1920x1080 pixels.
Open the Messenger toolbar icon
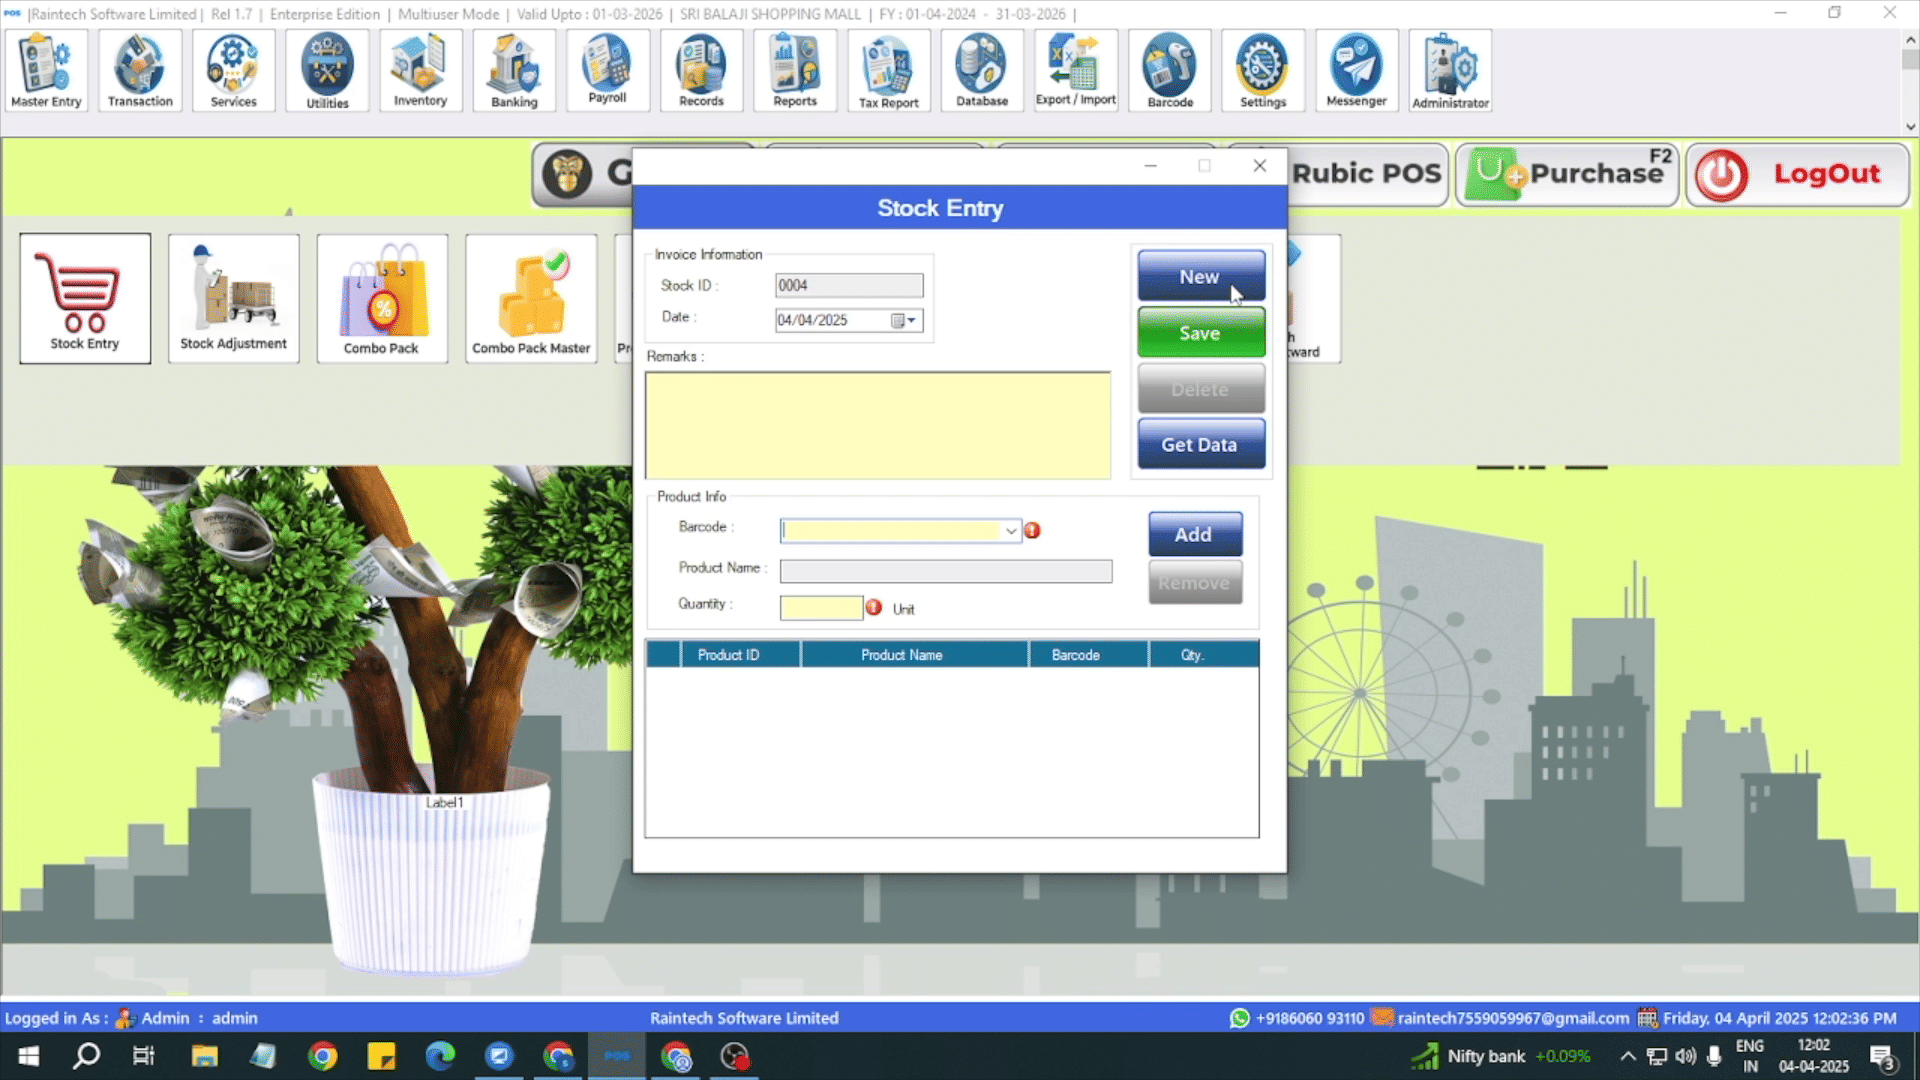tap(1356, 70)
